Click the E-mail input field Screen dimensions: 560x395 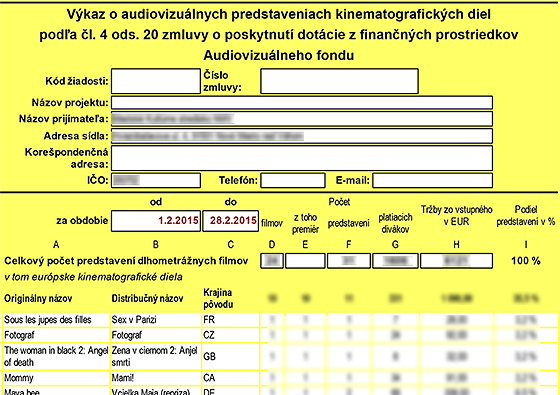(x=432, y=180)
